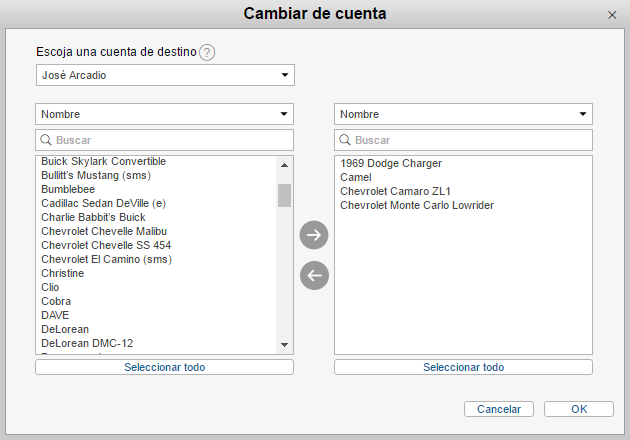
Task: Click right list Seleccionar todo button
Action: coord(463,367)
